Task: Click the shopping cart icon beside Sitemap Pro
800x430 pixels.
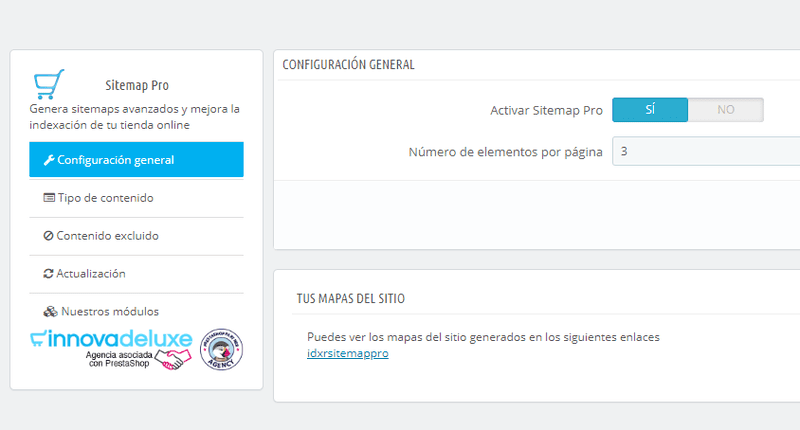Action: (x=48, y=83)
